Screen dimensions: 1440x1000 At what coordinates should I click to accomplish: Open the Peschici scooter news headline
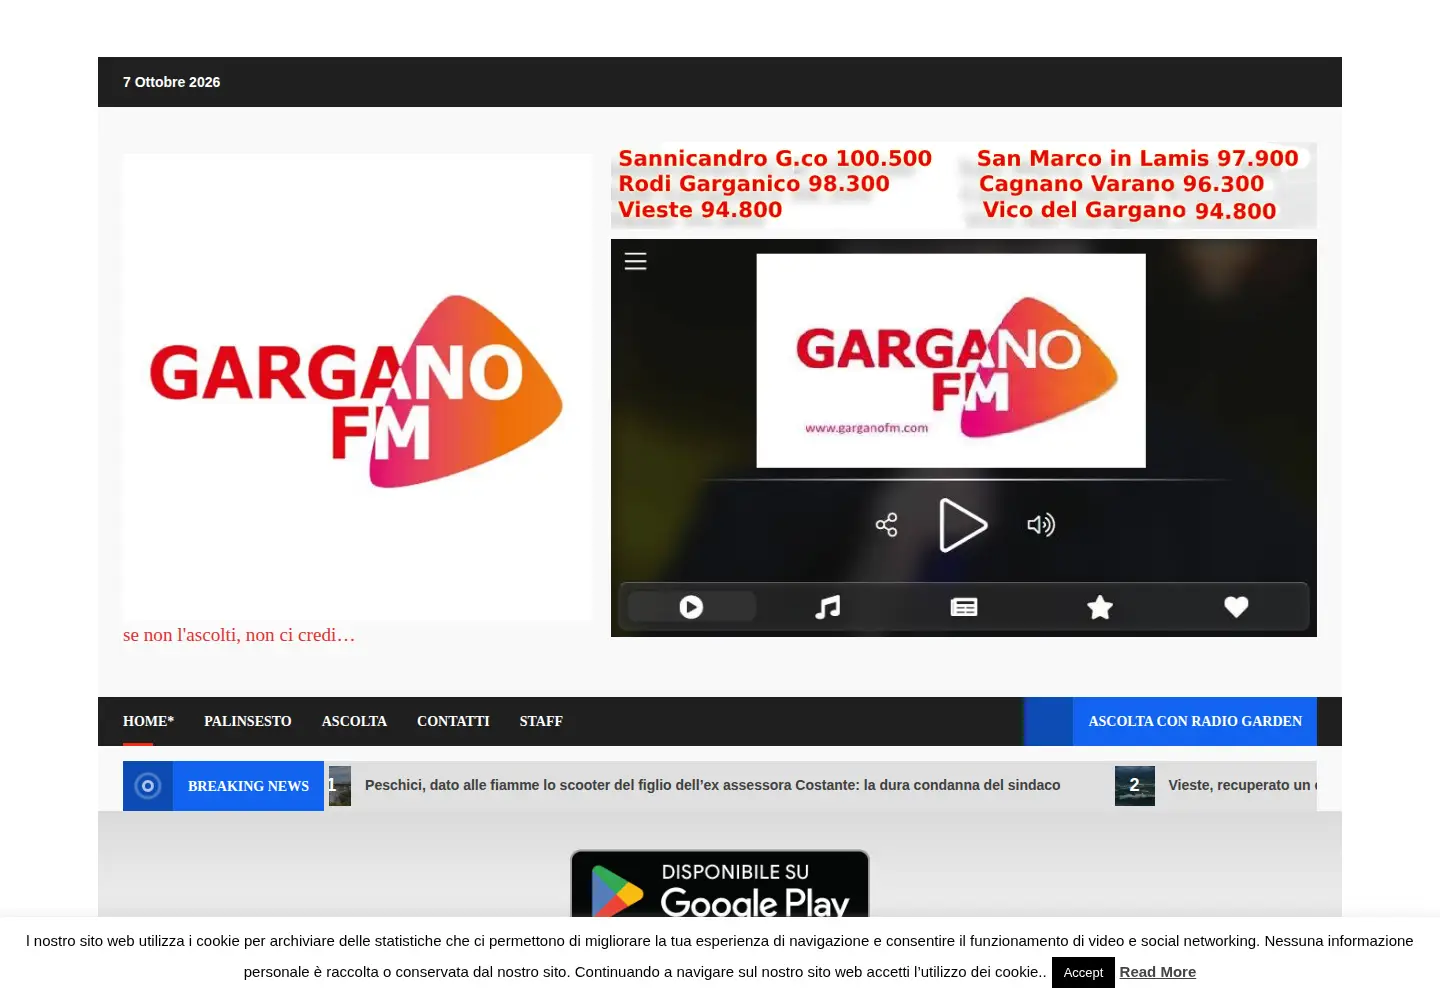[x=712, y=785]
